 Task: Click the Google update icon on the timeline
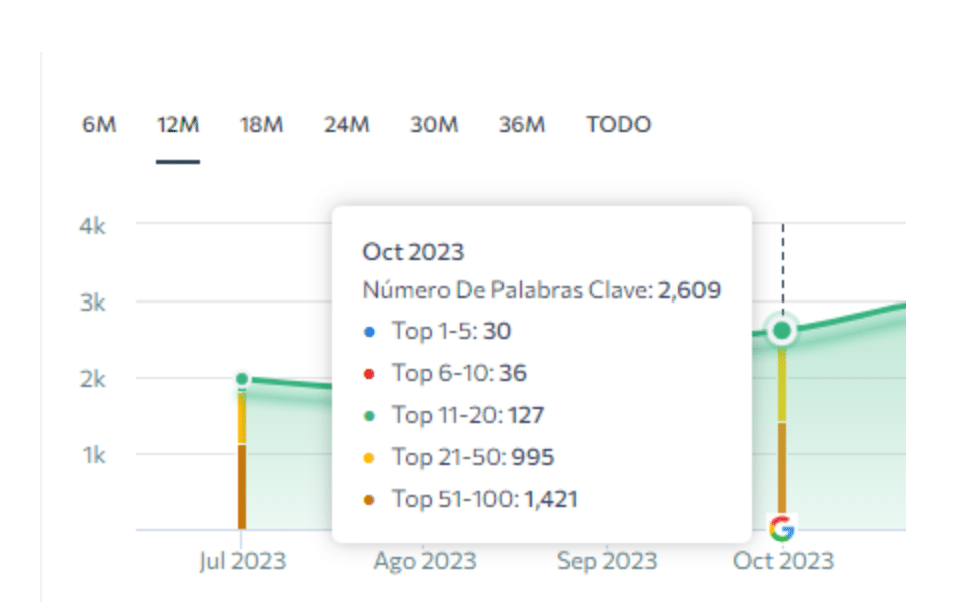[782, 527]
